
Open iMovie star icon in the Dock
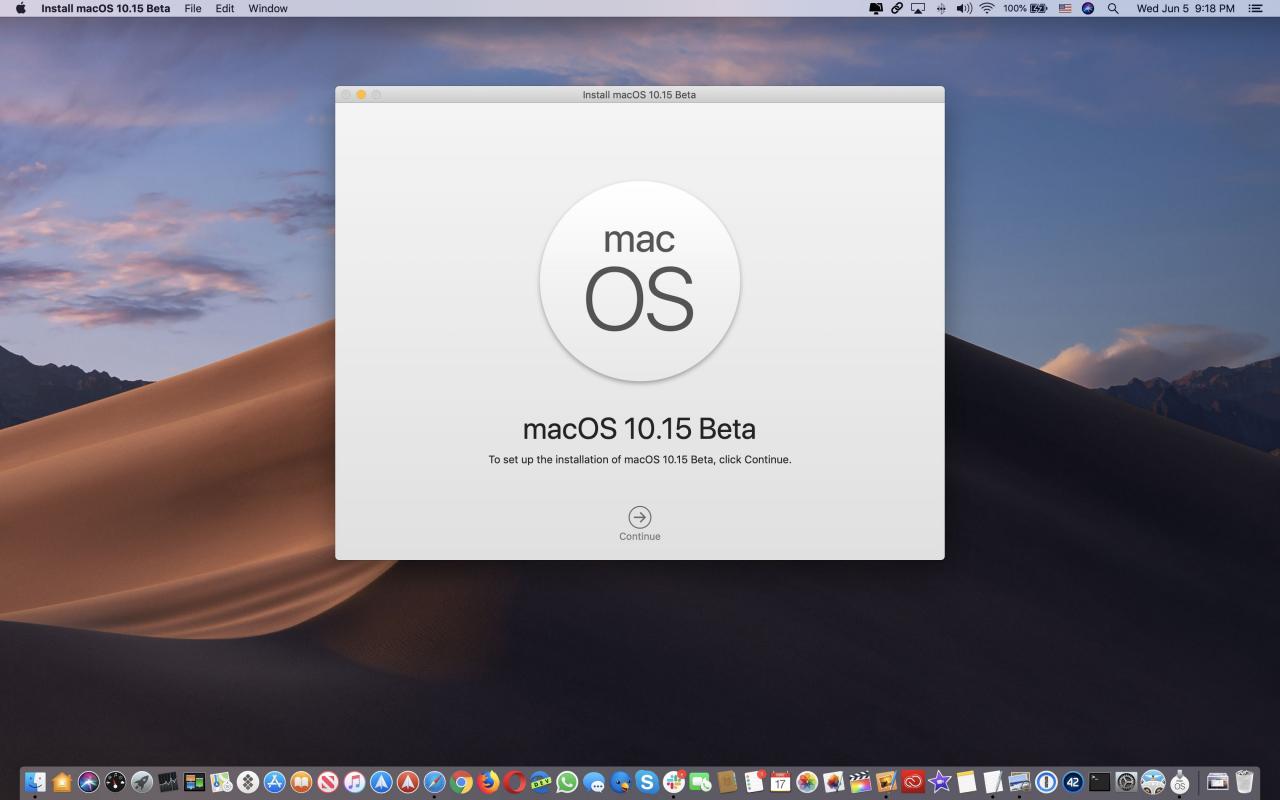(x=940, y=782)
